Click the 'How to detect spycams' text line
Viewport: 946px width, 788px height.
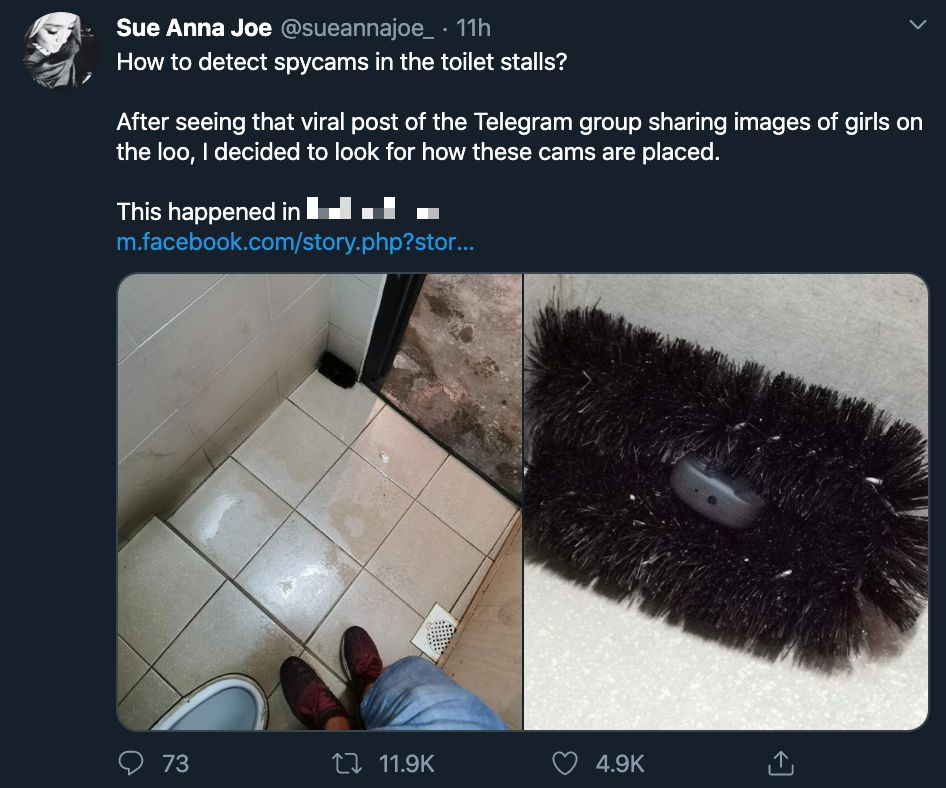(x=341, y=62)
